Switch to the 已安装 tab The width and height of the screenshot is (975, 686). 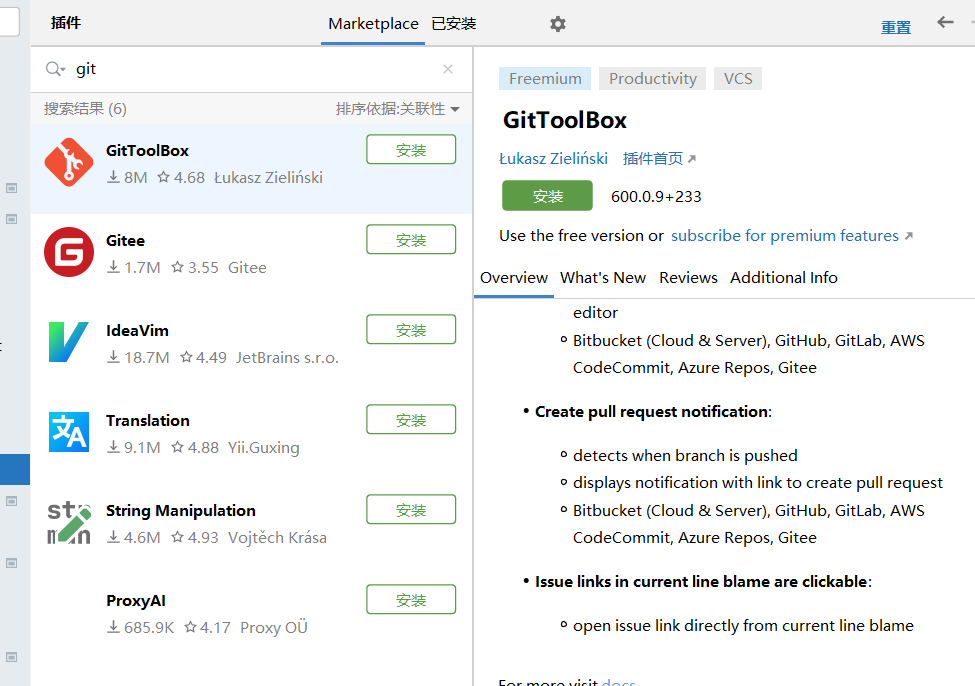click(454, 24)
